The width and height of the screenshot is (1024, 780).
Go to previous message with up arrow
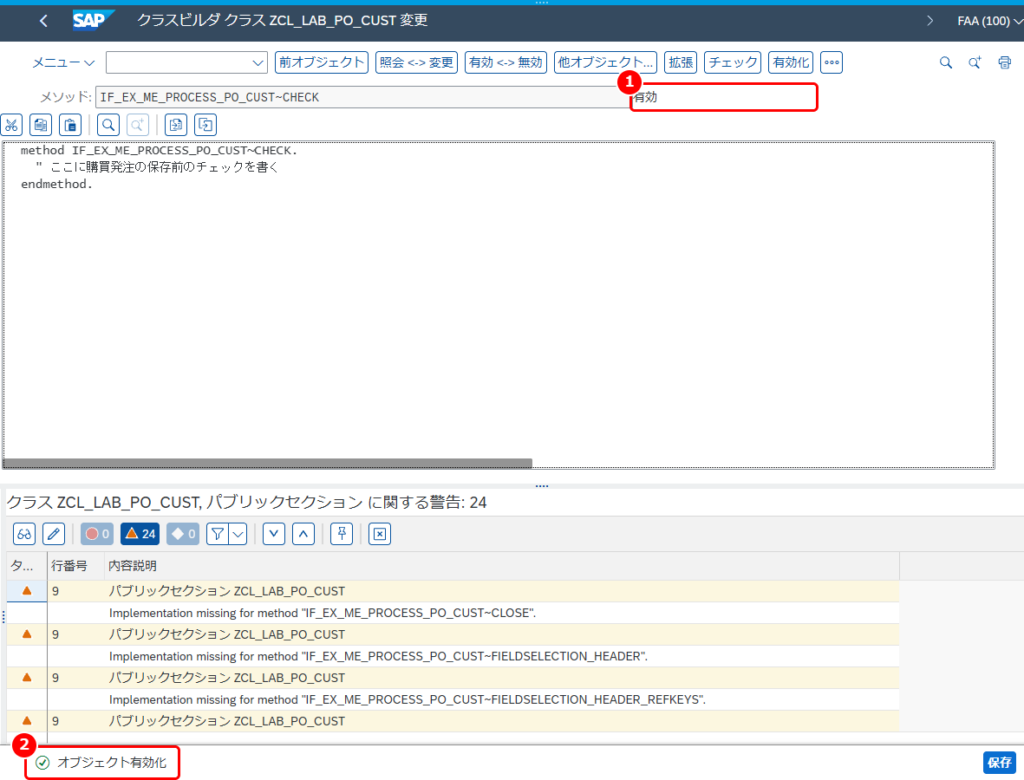[x=303, y=534]
